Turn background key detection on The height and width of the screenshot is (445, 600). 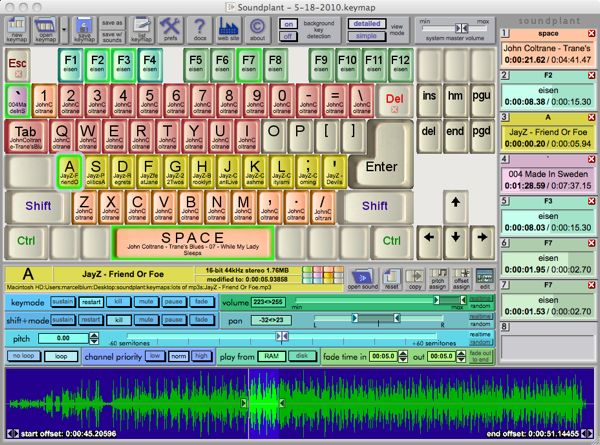point(289,24)
